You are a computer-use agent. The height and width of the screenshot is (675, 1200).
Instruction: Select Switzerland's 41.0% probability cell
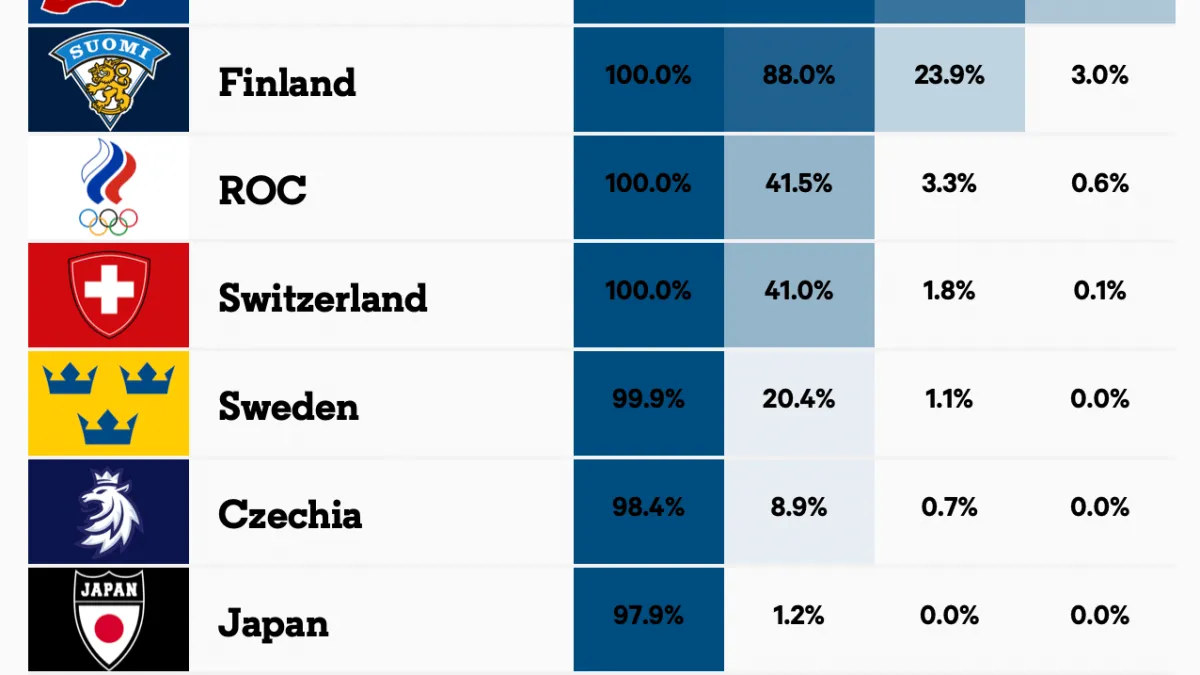[799, 291]
